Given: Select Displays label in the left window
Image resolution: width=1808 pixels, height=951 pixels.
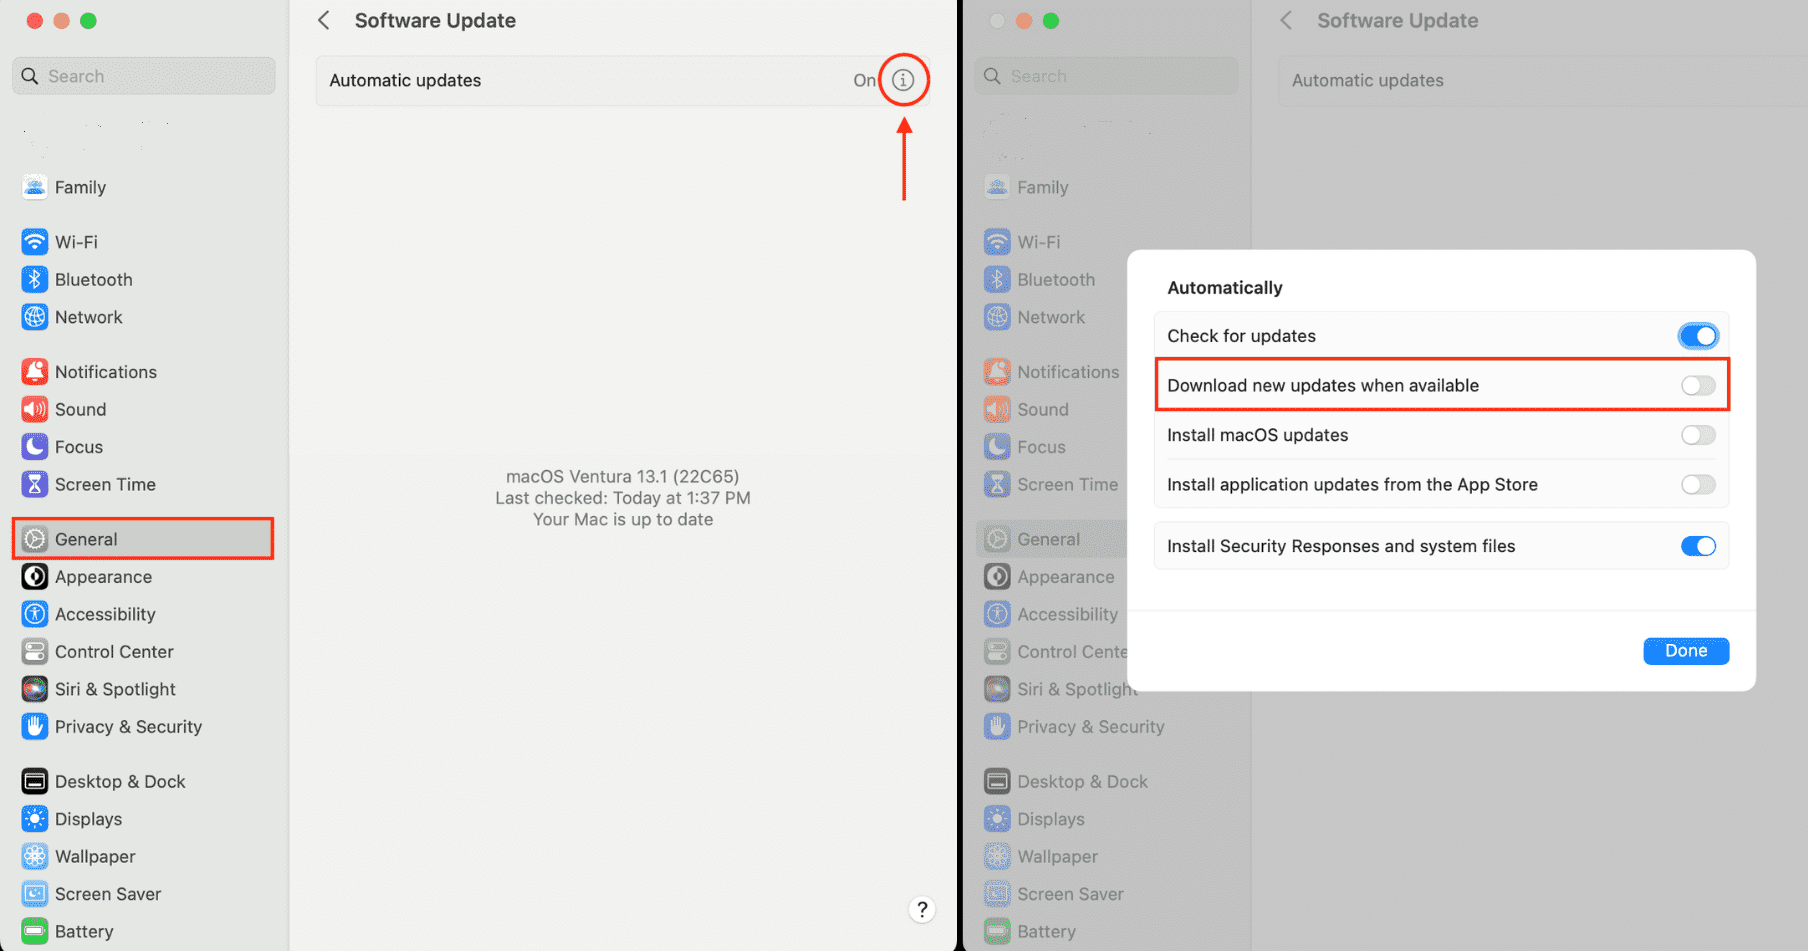Looking at the screenshot, I should point(88,819).
